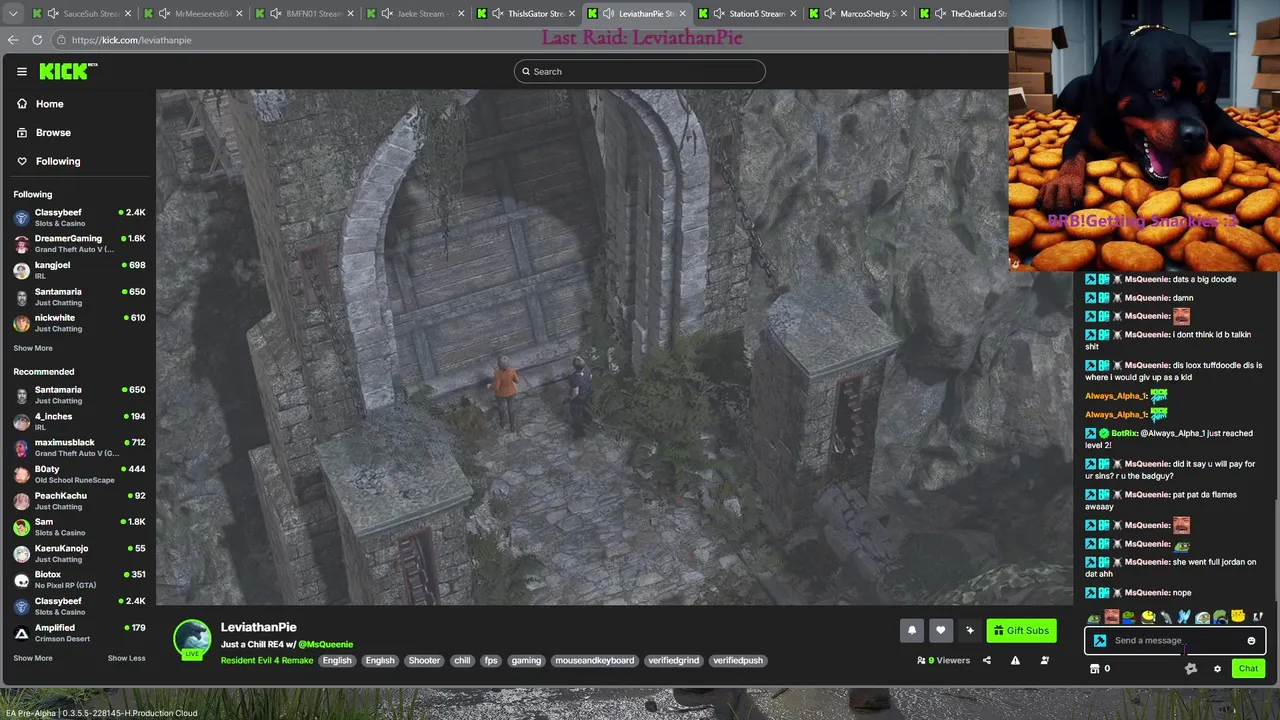Click the 9 Viewers count

[943, 660]
